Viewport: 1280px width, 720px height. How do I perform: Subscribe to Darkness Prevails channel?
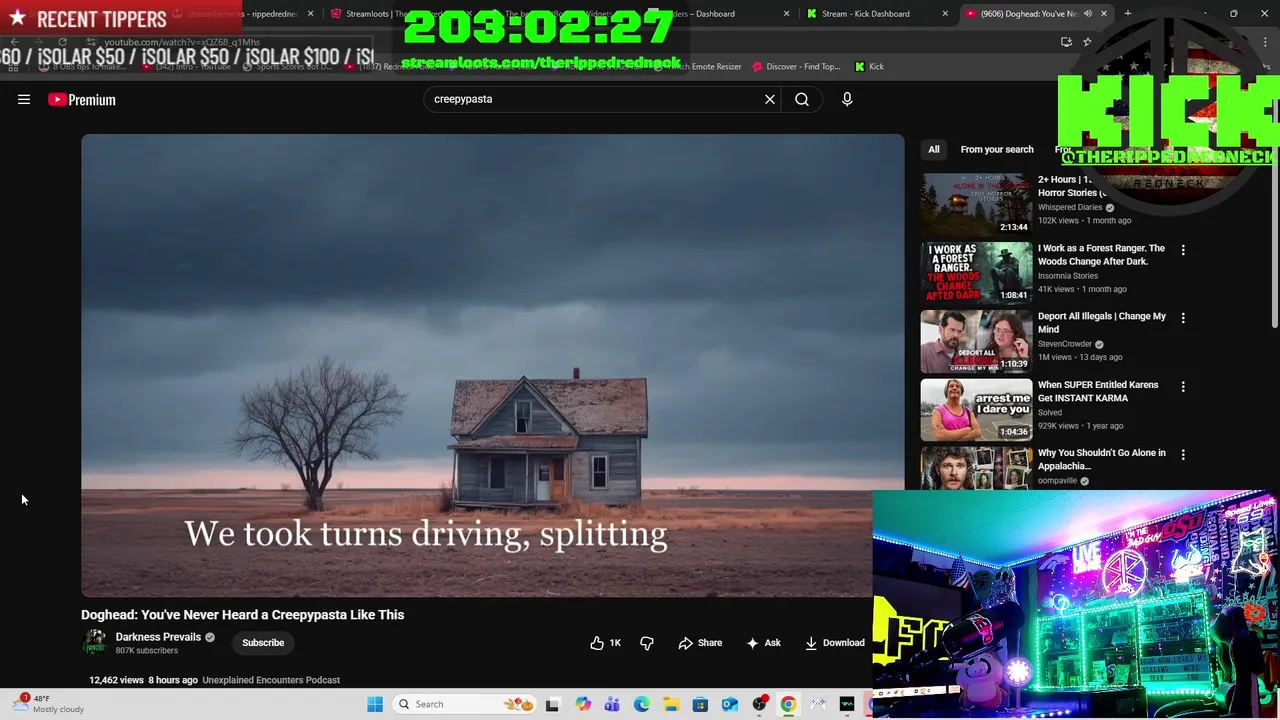pos(263,643)
